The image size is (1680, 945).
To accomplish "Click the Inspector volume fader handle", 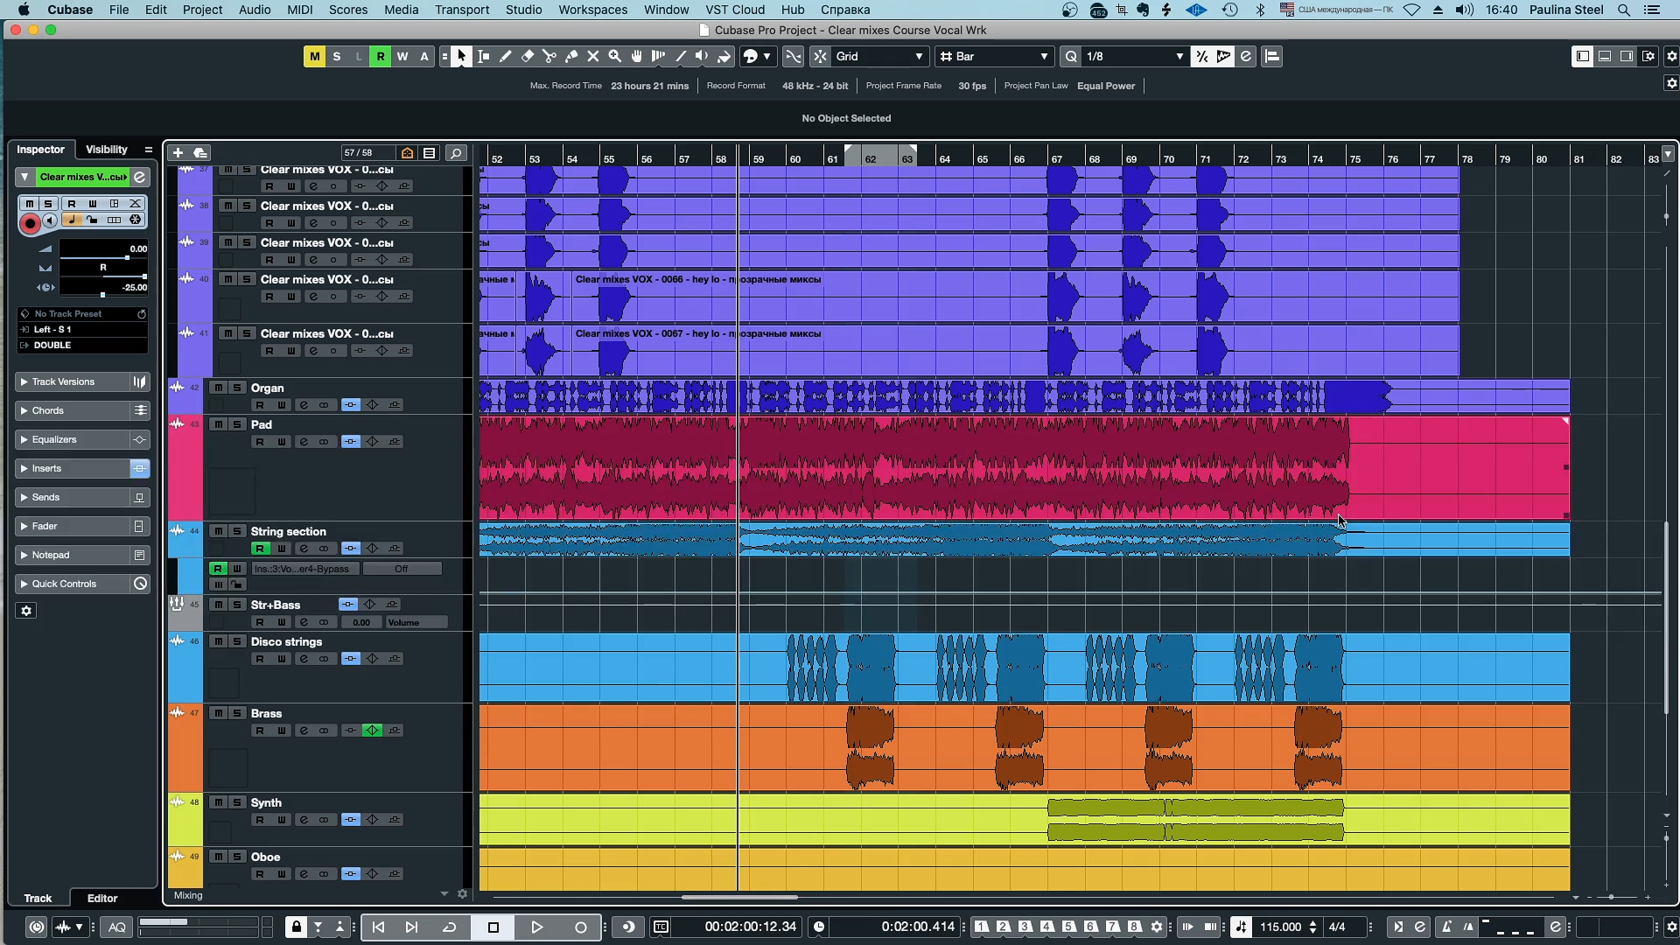I will [x=126, y=258].
